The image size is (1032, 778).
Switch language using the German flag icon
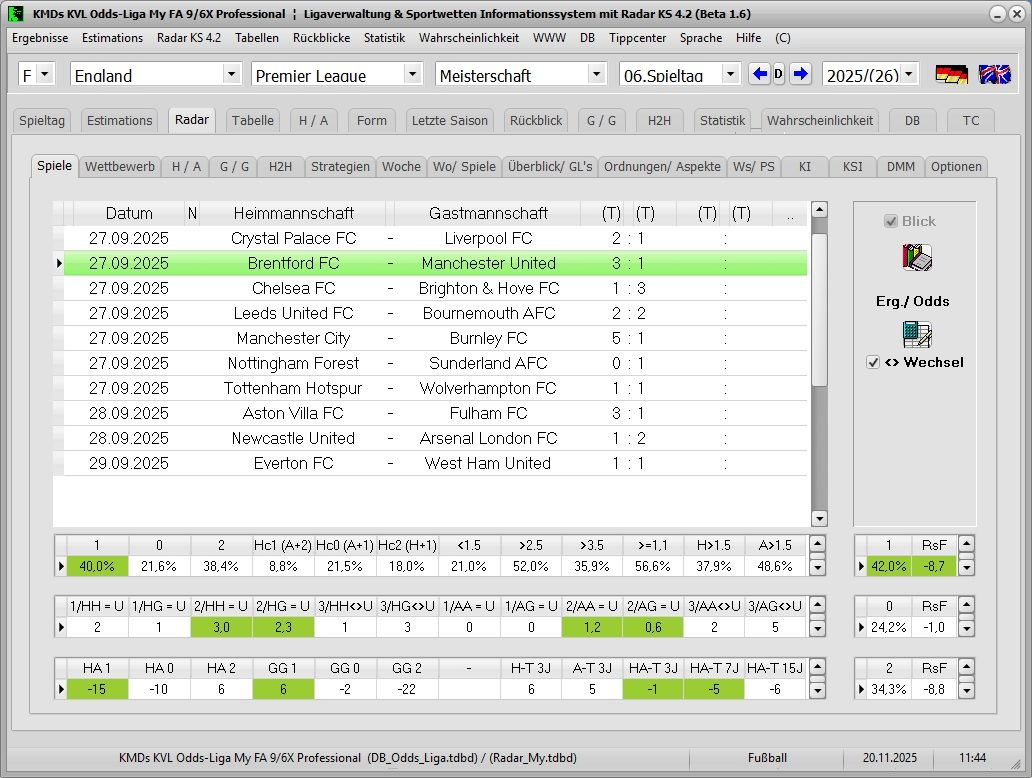click(x=951, y=74)
